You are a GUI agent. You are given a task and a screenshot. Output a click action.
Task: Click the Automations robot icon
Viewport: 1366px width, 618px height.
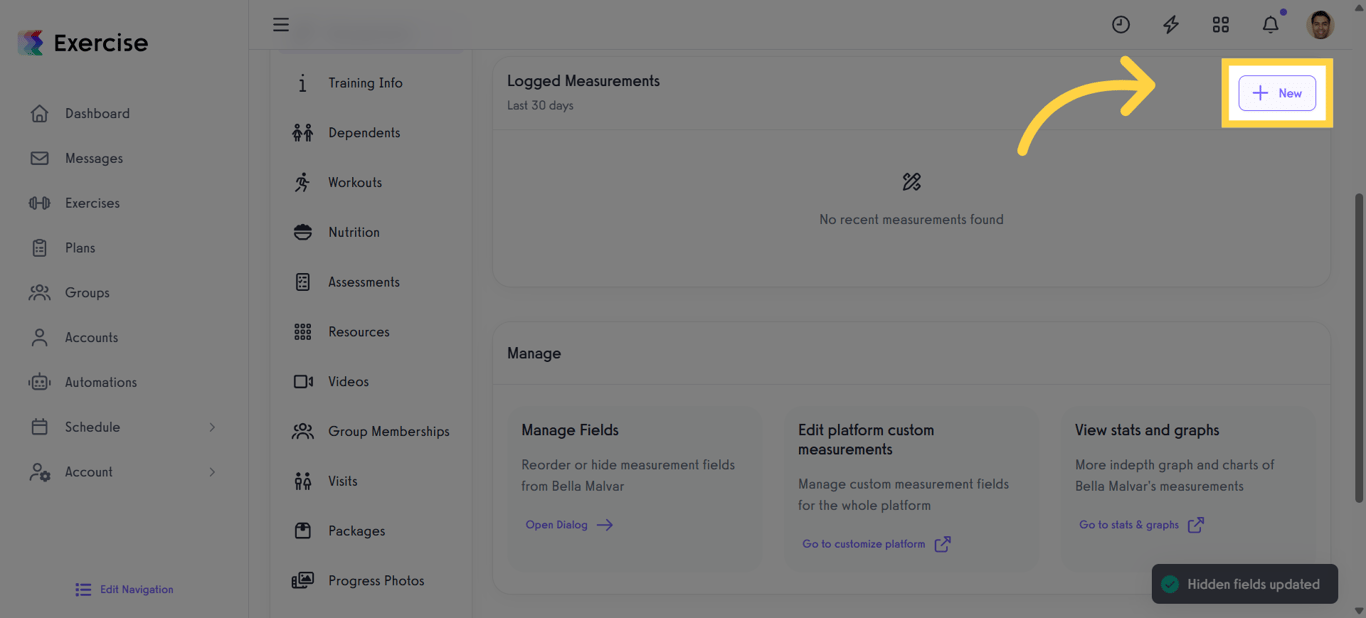[x=39, y=382]
